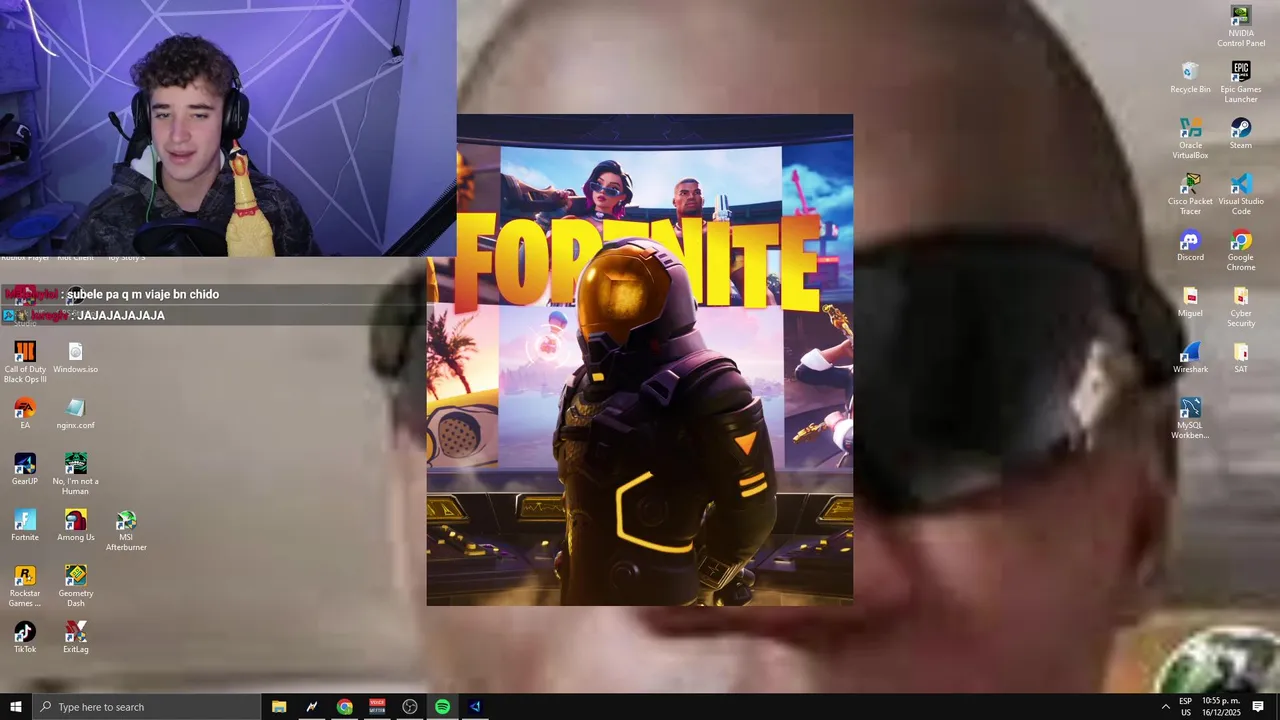Open File Explorer from the taskbar

(279, 707)
